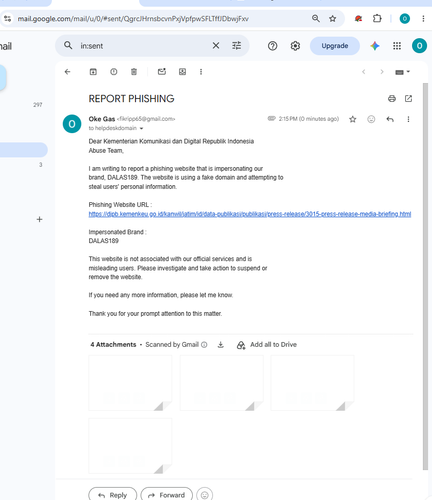Click the Upgrade button
The height and width of the screenshot is (500, 432).
pos(335,46)
